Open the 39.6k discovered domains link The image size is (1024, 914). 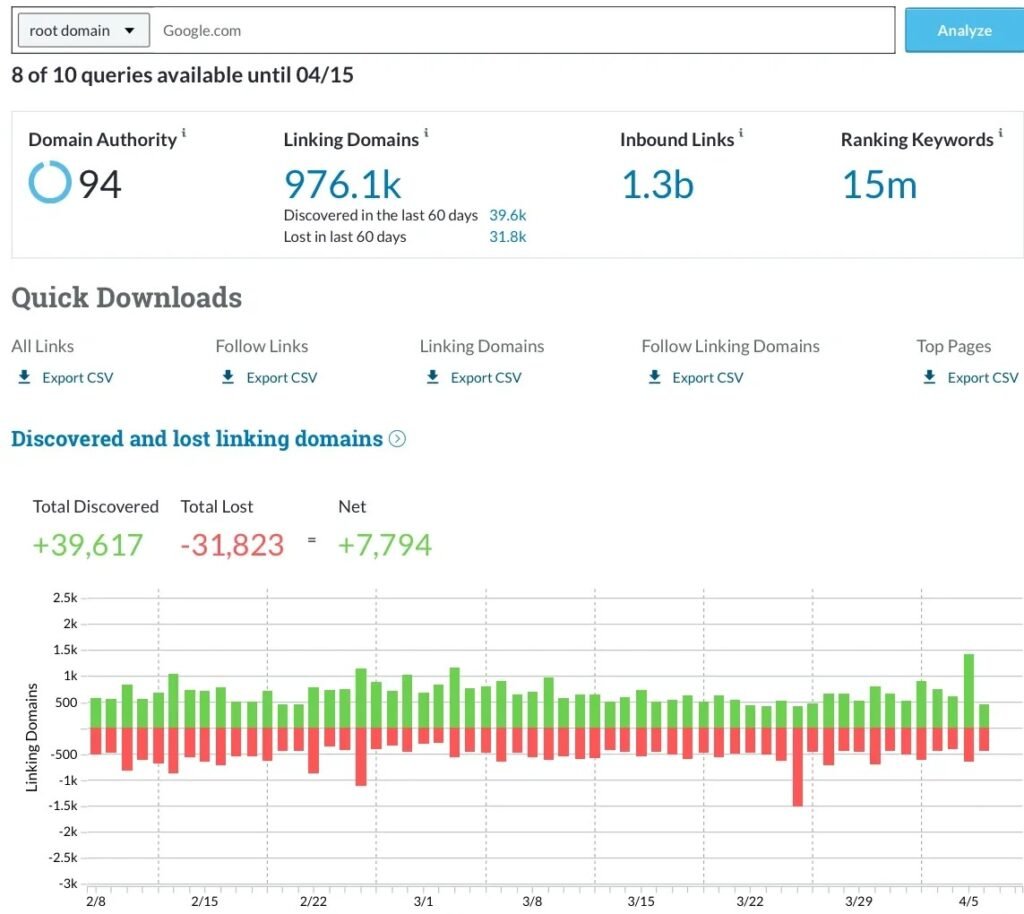507,215
